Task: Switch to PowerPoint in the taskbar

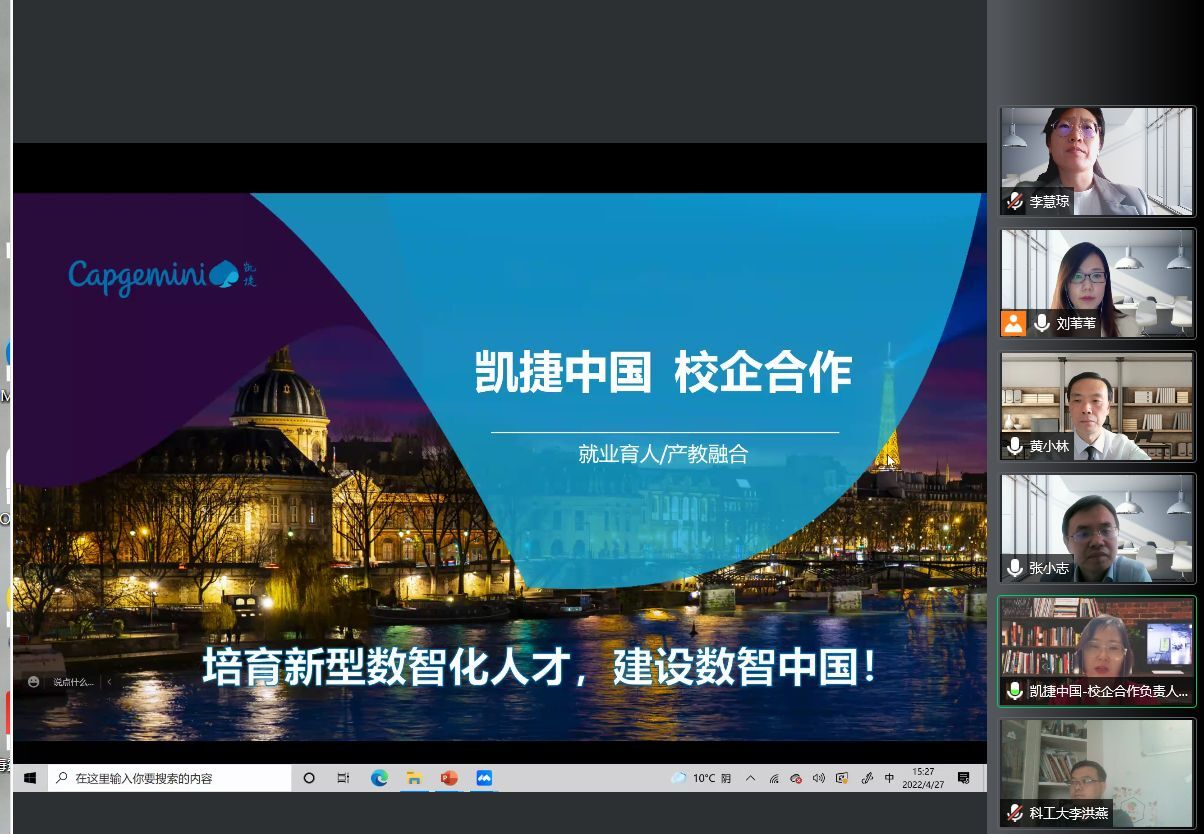Action: [x=449, y=778]
